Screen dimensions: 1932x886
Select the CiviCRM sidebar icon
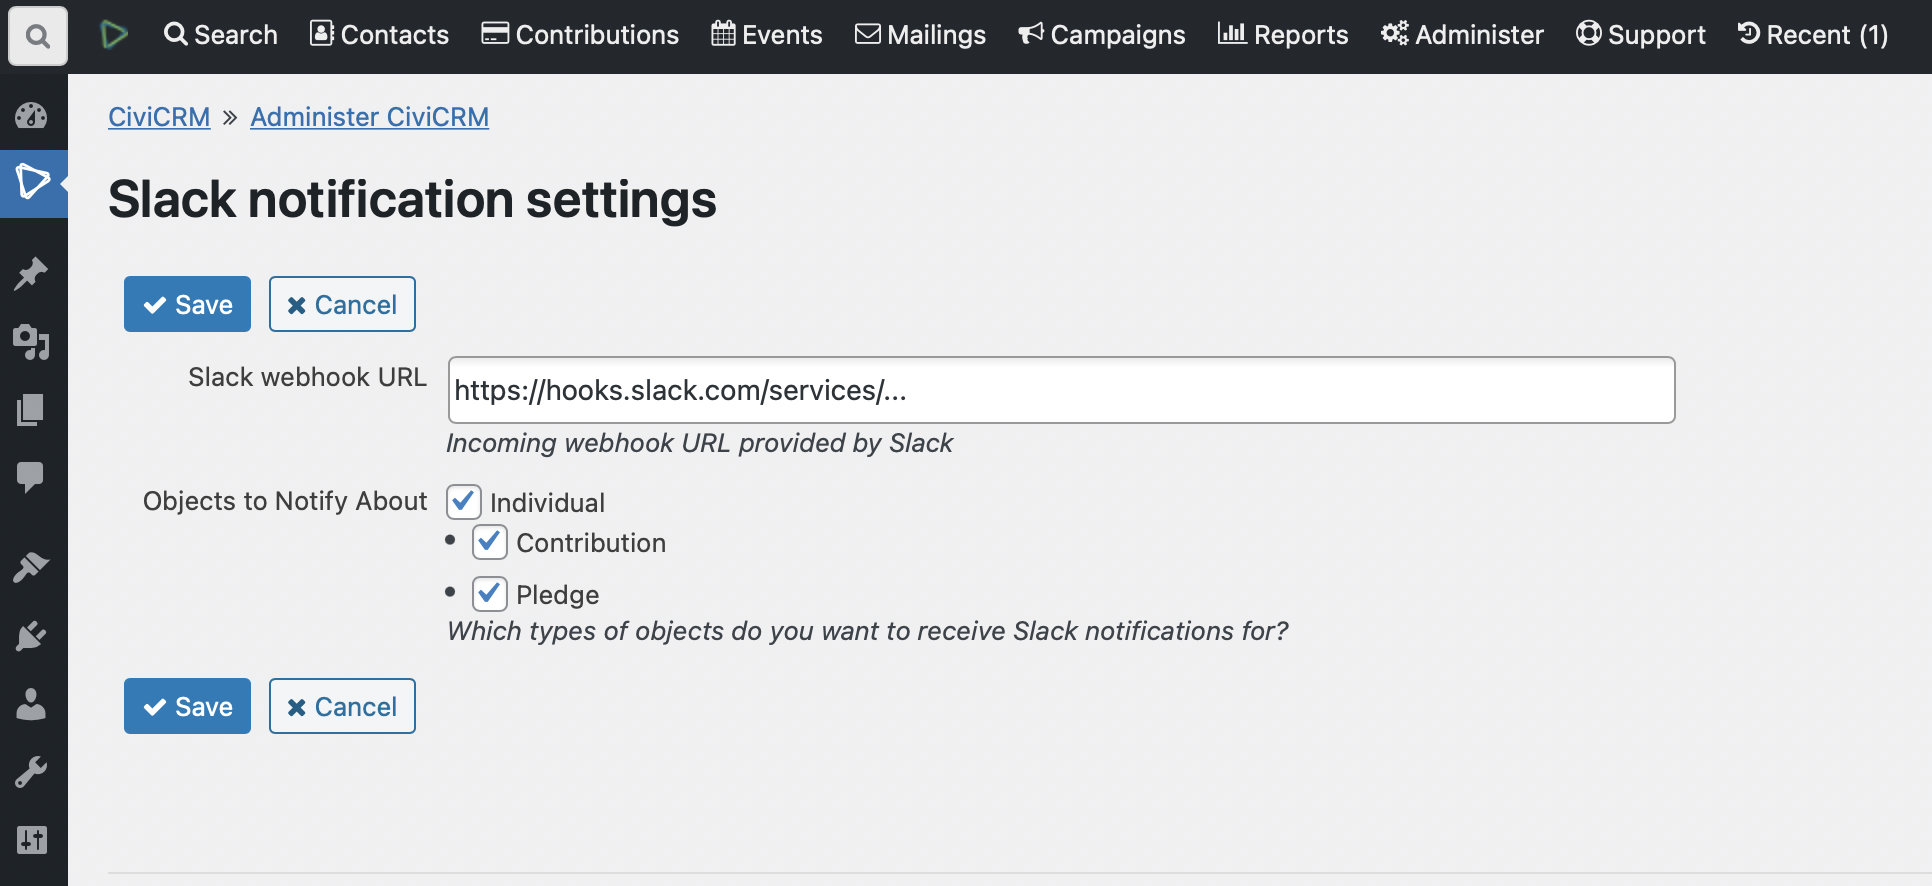(x=33, y=183)
